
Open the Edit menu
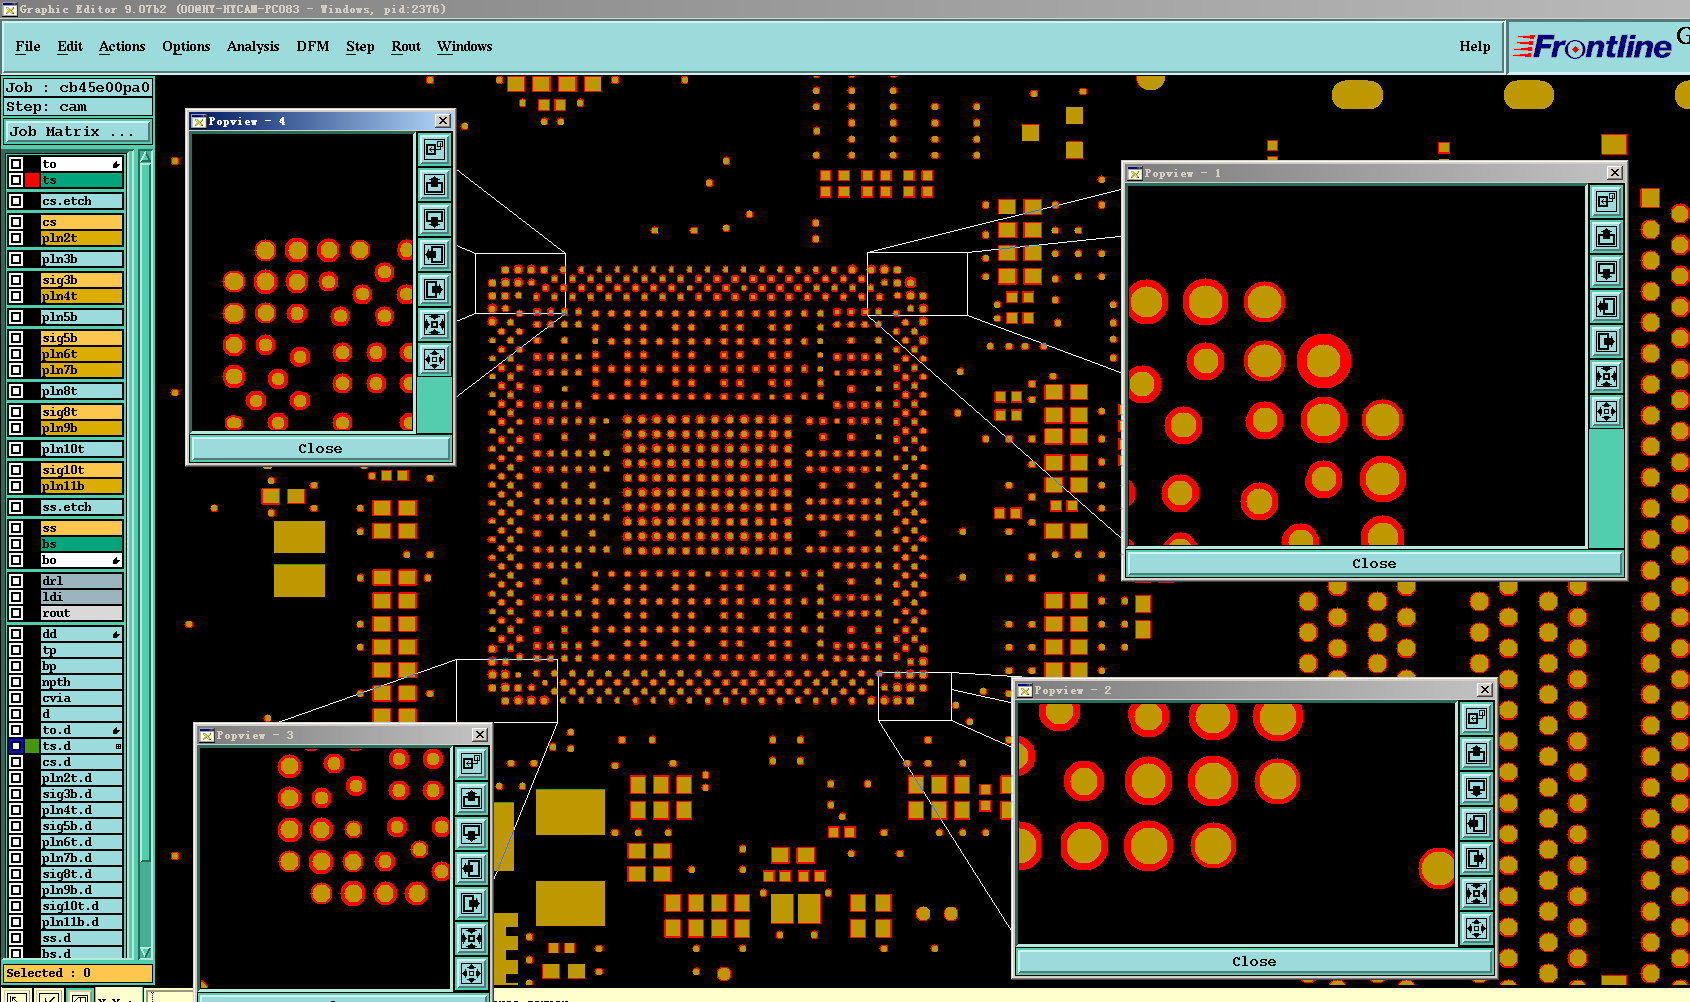coord(70,46)
